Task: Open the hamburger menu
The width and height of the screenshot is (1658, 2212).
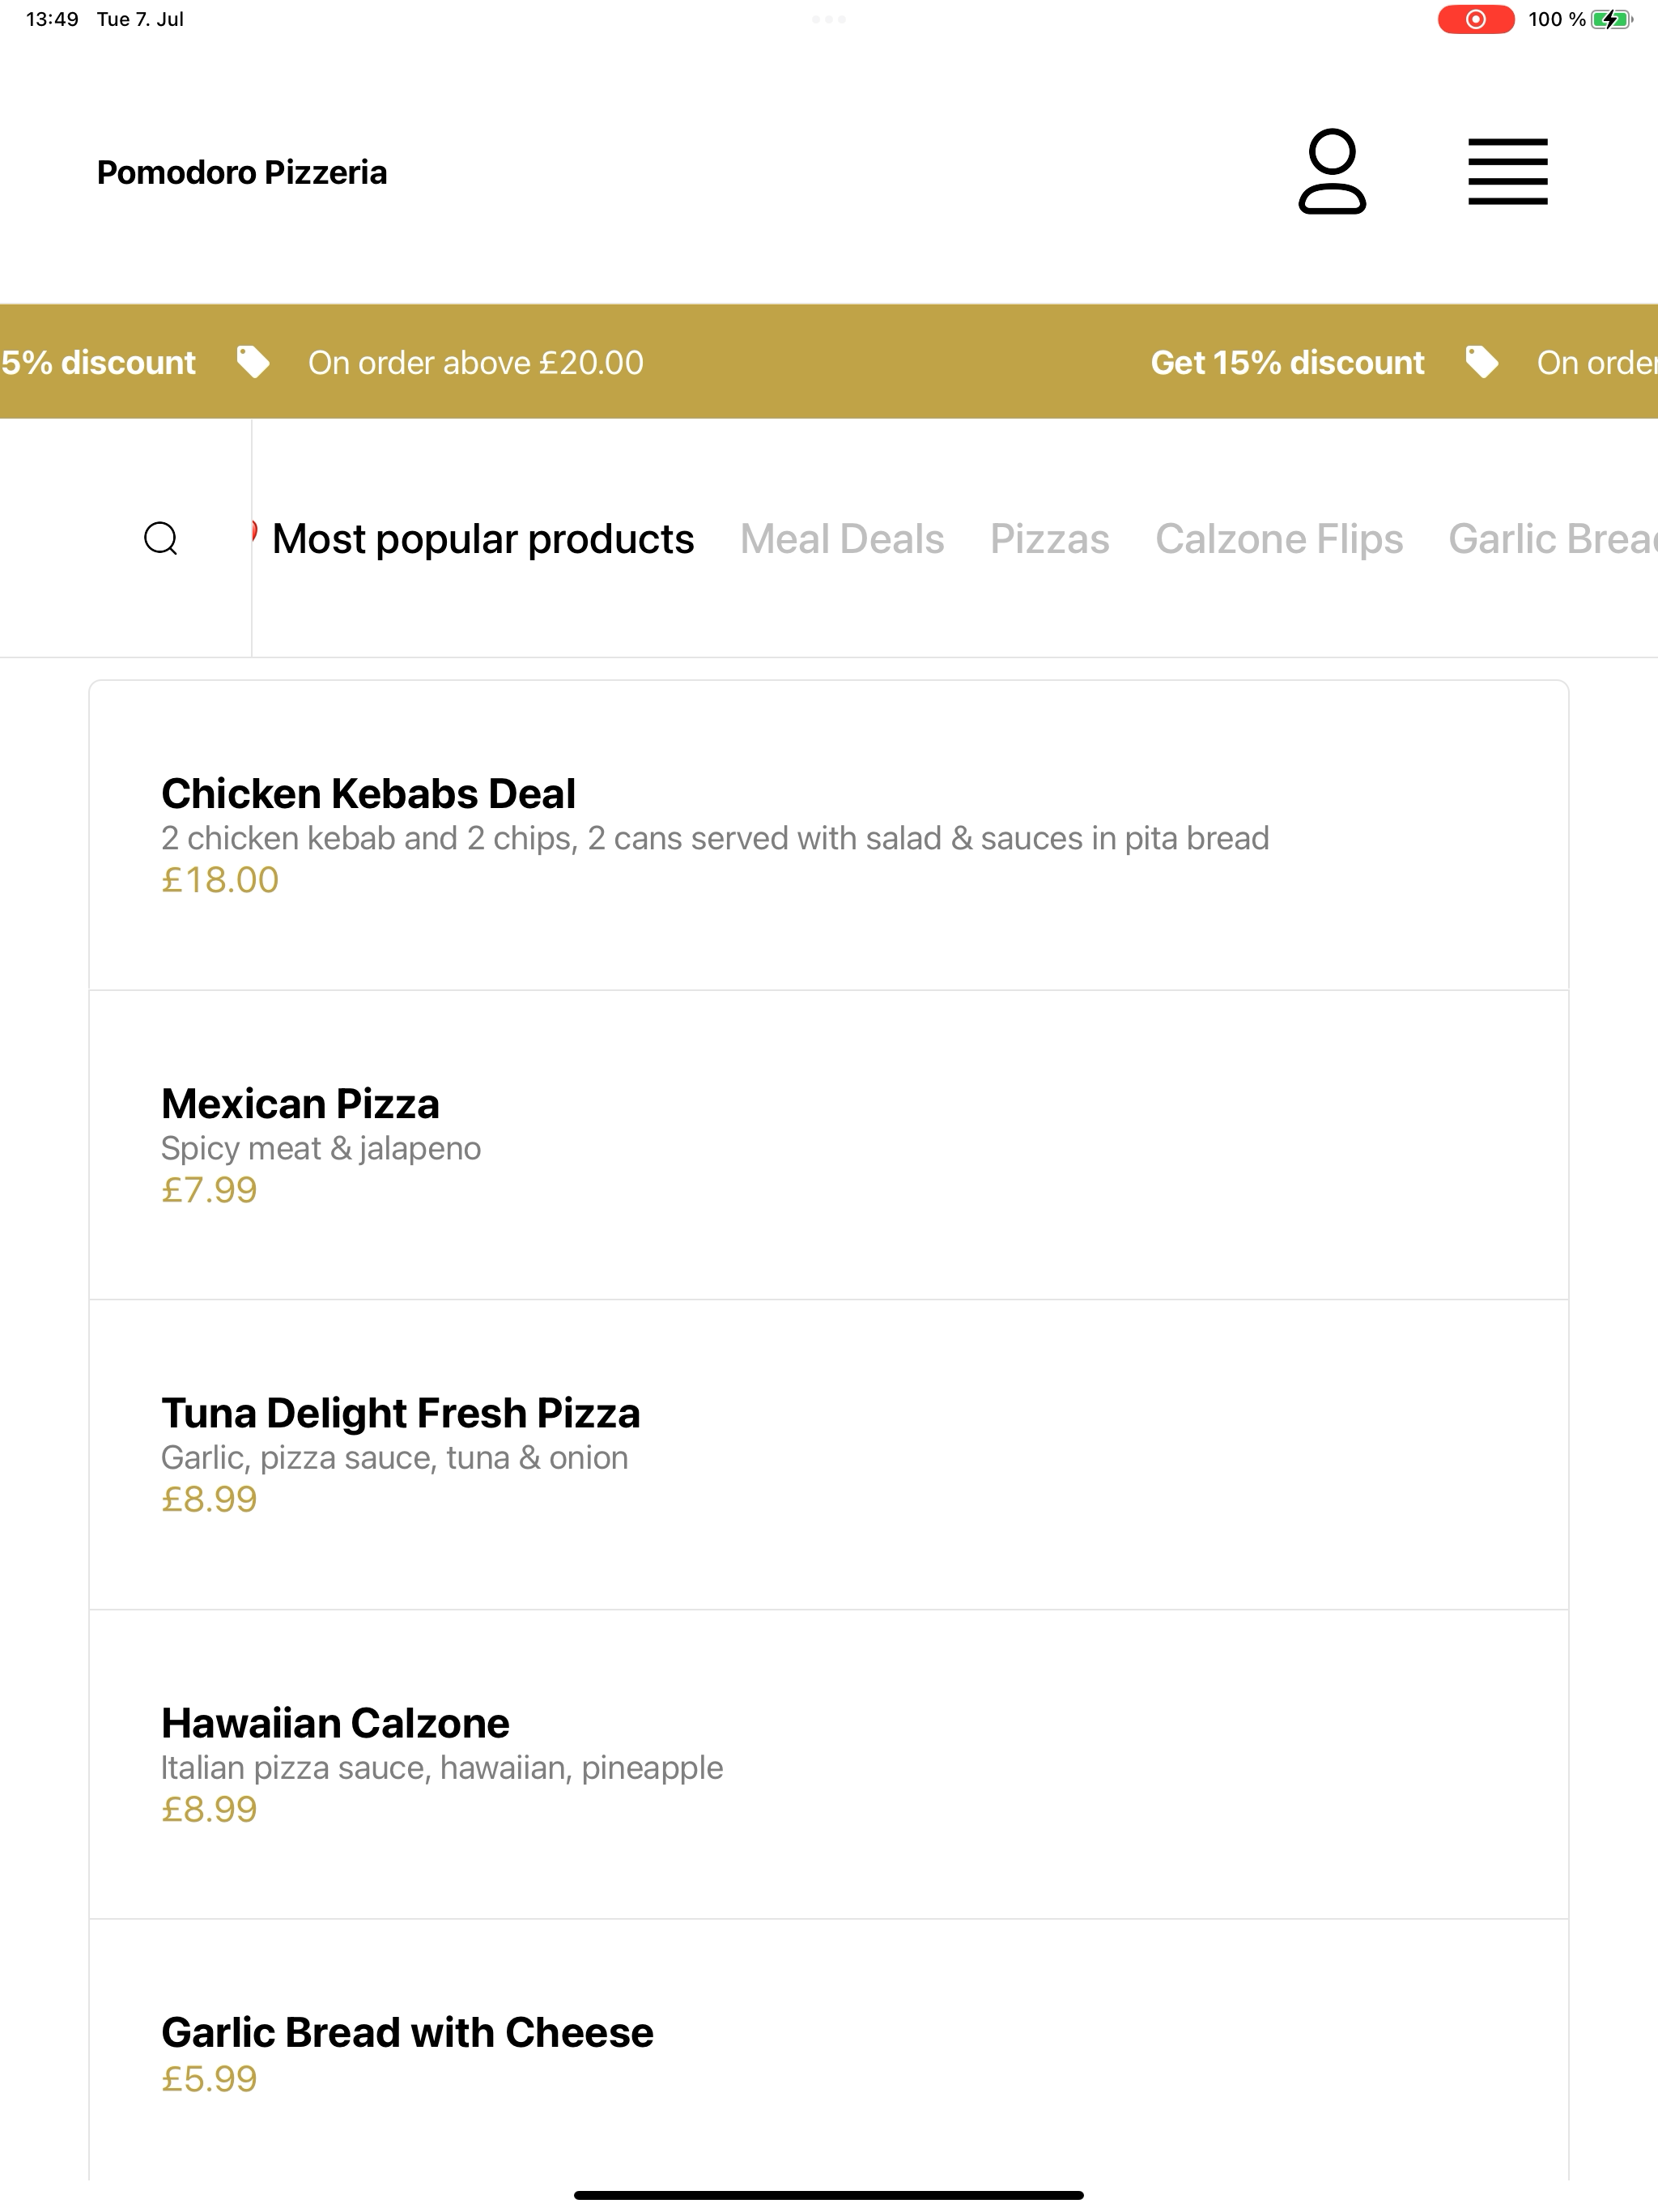Action: coord(1507,172)
